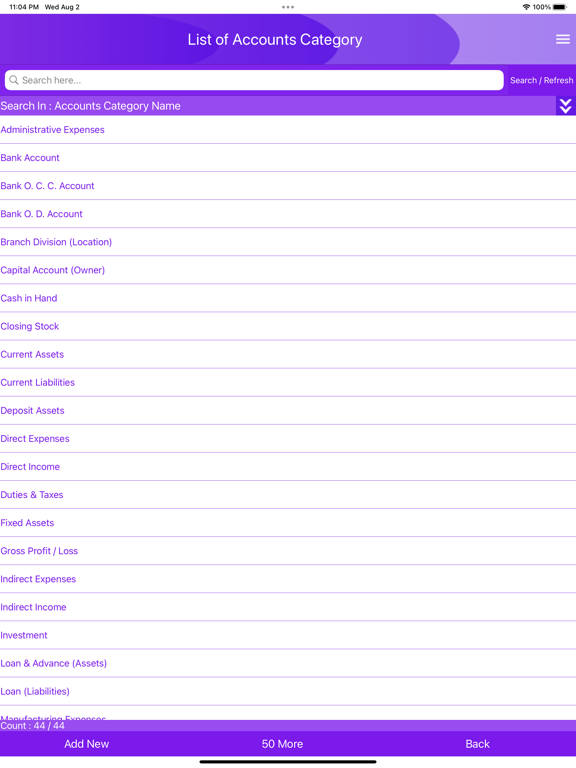
Task: Load 50 More records
Action: [x=282, y=744]
